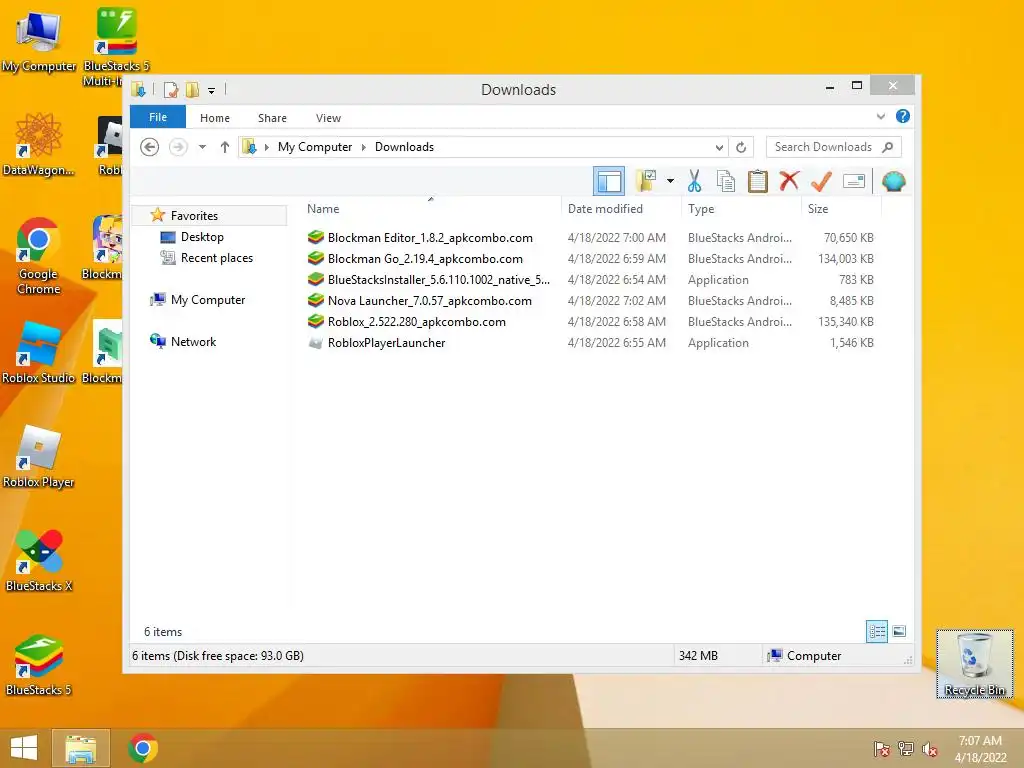Click the search magnifier icon
Image resolution: width=1024 pixels, height=768 pixels.
click(x=887, y=147)
